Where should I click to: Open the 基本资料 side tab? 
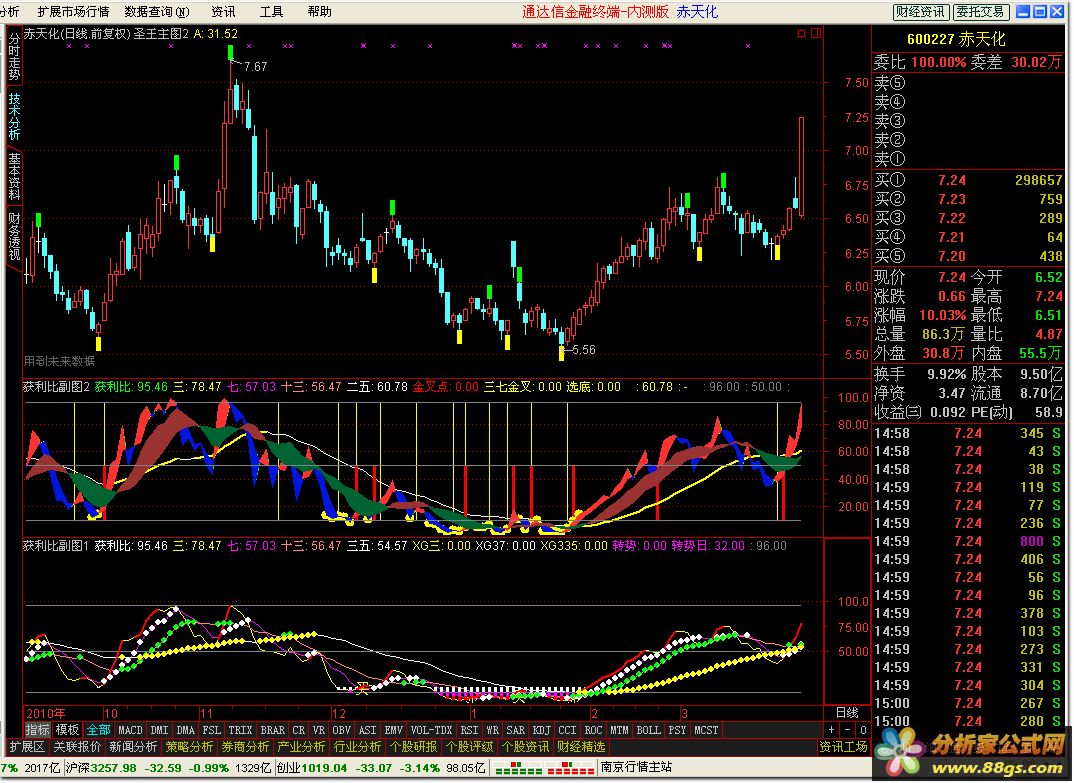click(14, 176)
